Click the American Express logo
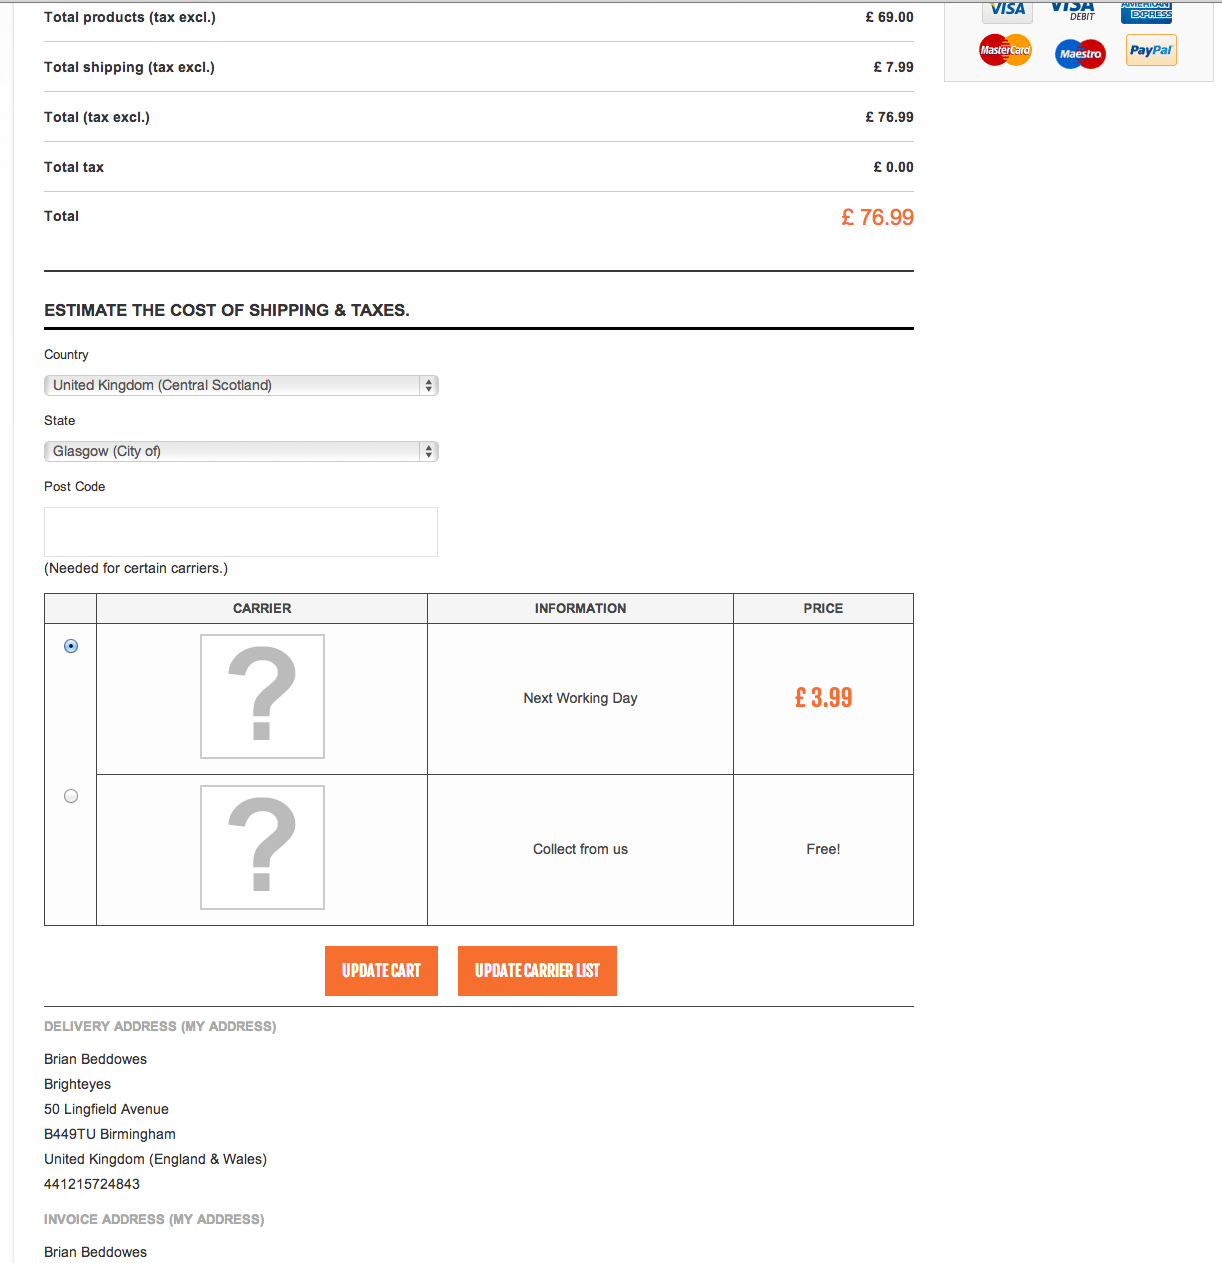Image resolution: width=1222 pixels, height=1263 pixels. [x=1146, y=10]
